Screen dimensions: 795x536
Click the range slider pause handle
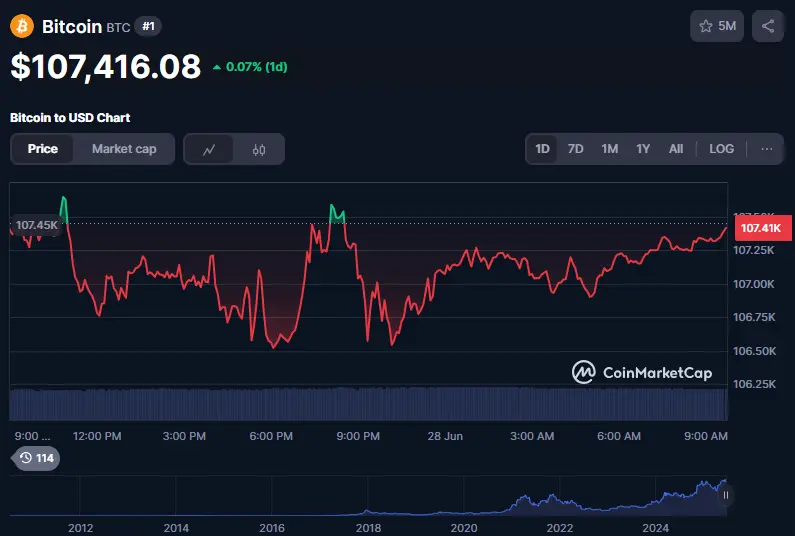[726, 495]
